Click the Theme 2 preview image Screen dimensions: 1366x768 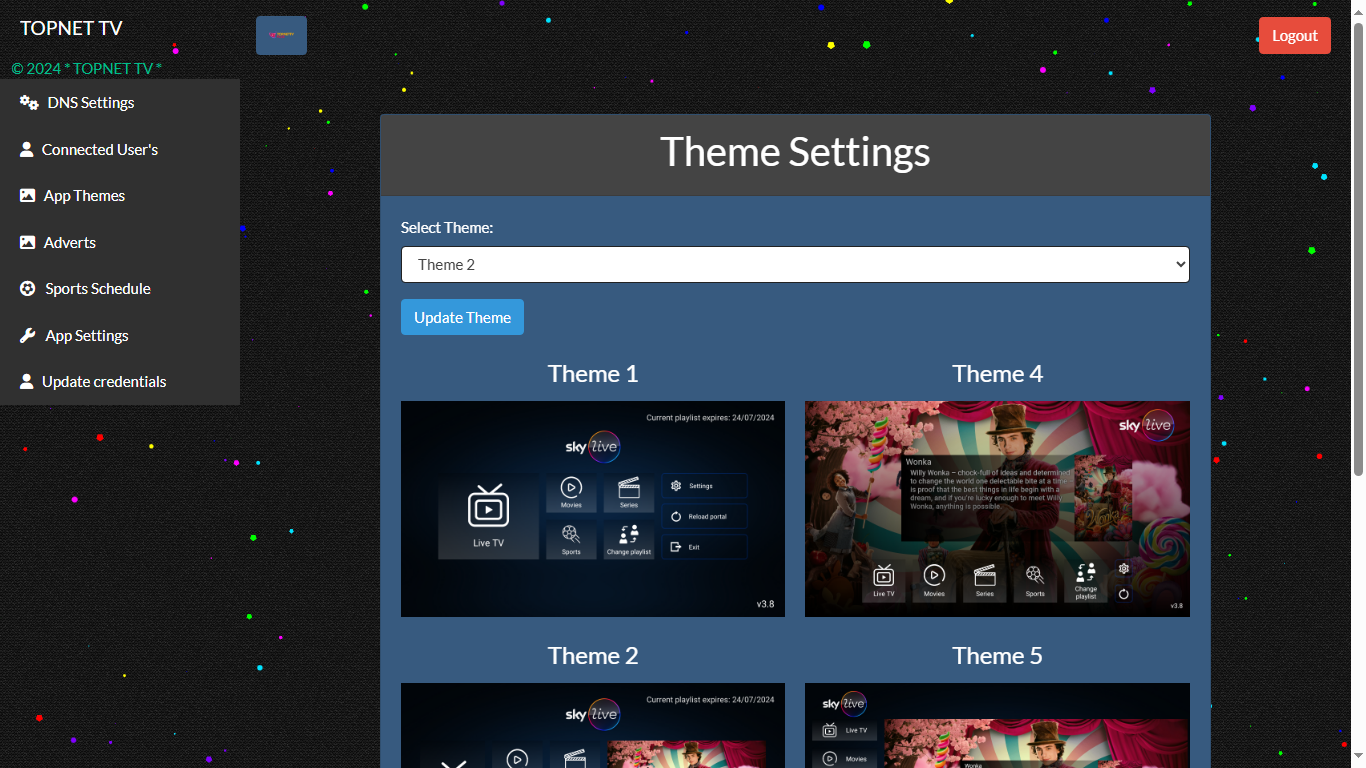coord(593,725)
